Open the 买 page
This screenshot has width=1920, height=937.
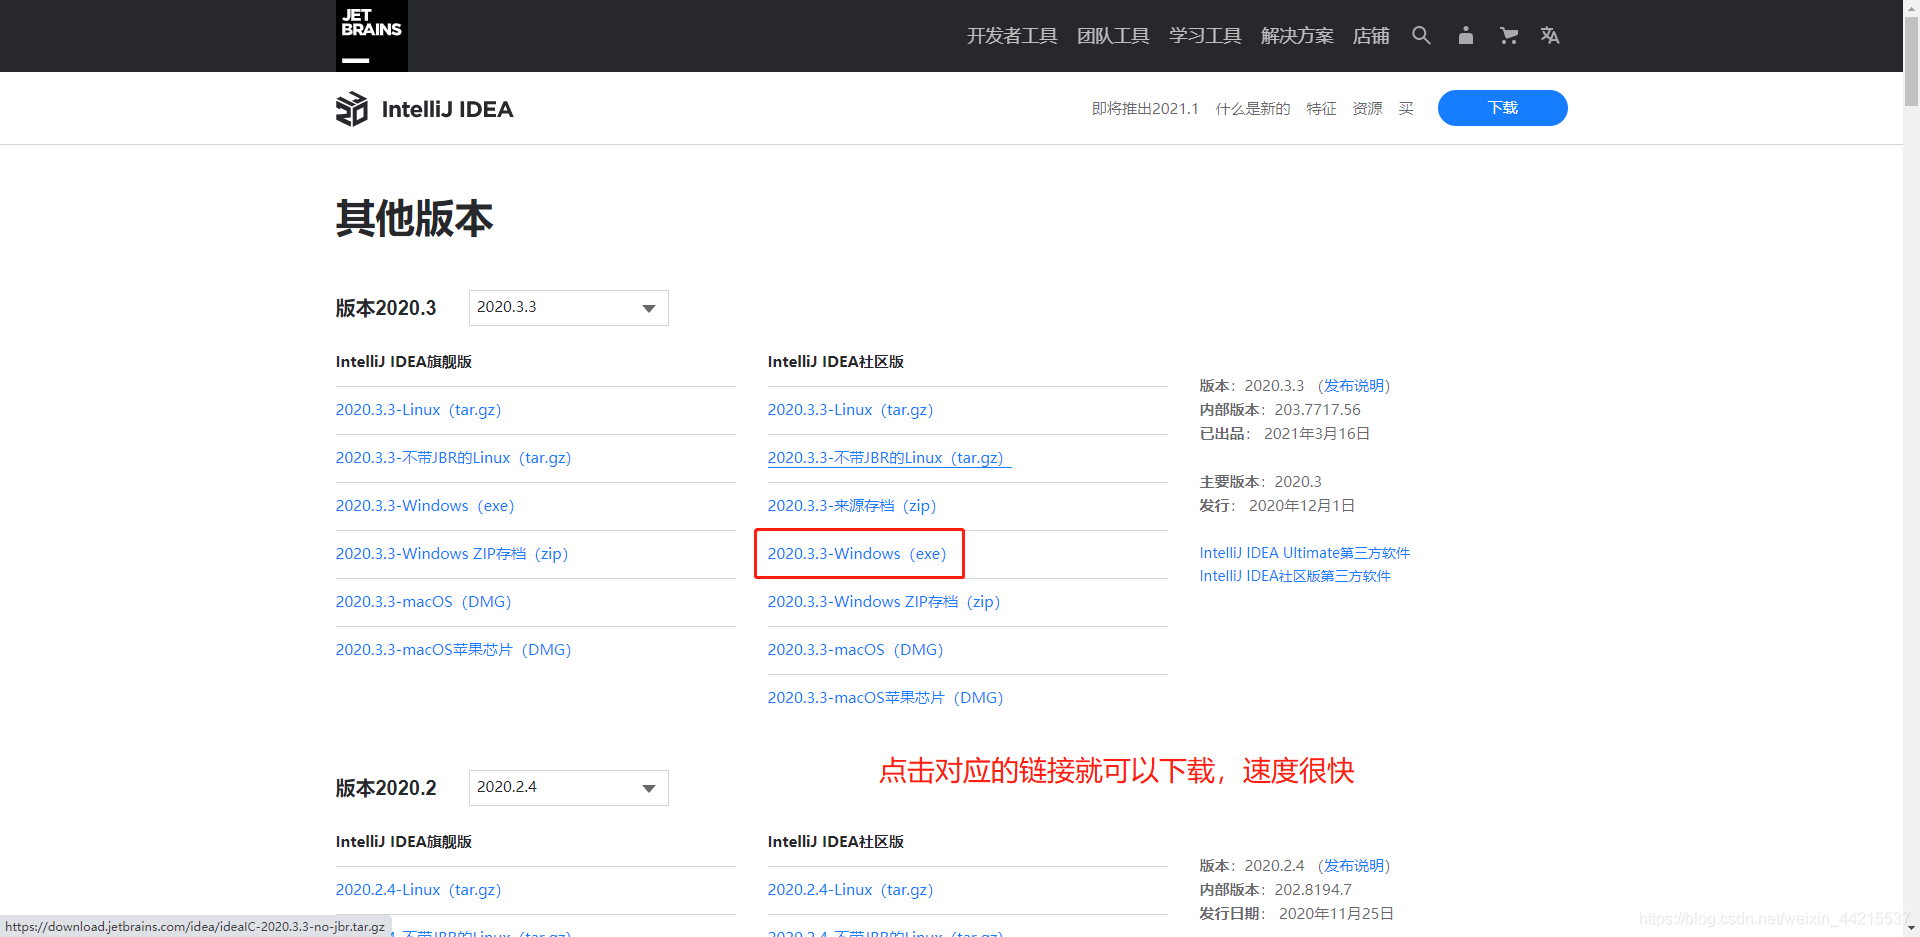pos(1406,108)
